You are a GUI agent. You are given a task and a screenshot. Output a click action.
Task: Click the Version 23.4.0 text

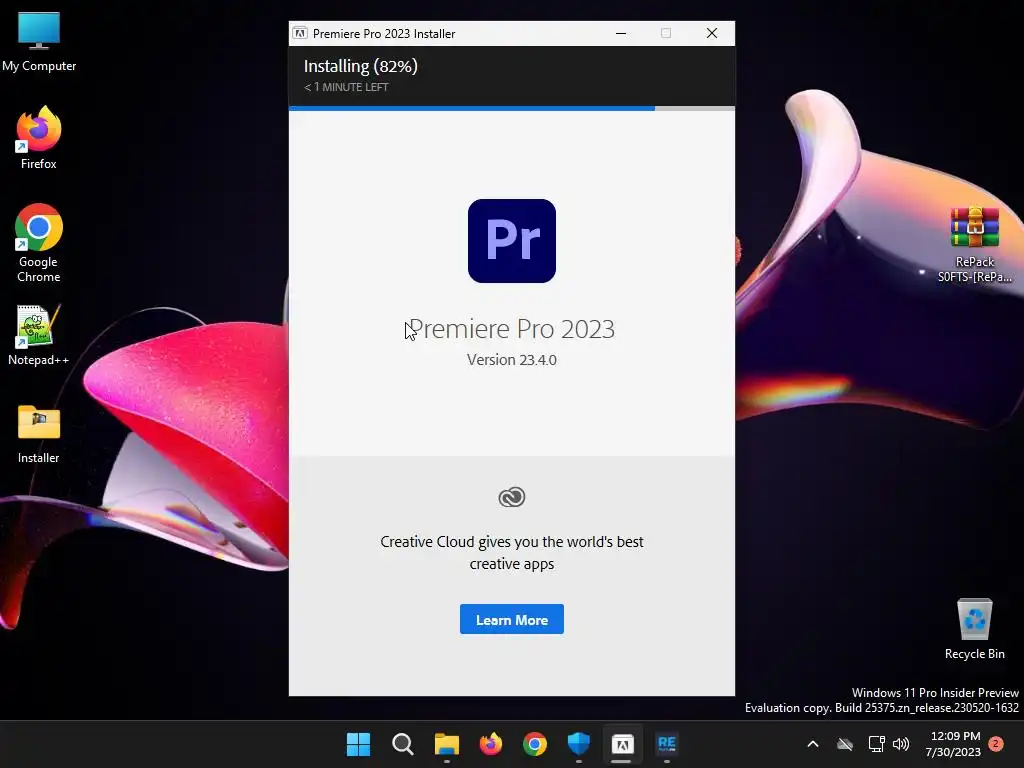click(511, 360)
